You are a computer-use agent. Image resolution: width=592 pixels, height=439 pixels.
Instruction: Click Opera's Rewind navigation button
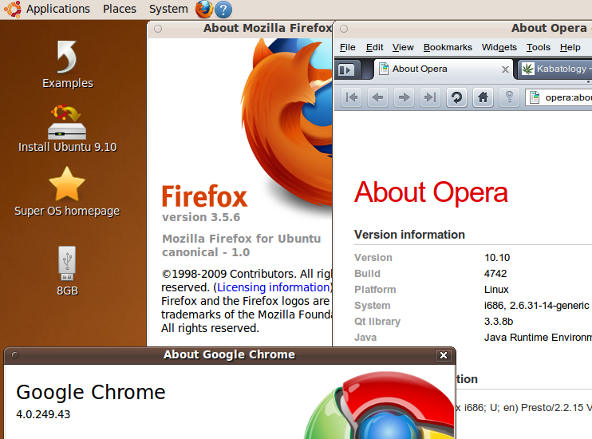352,97
